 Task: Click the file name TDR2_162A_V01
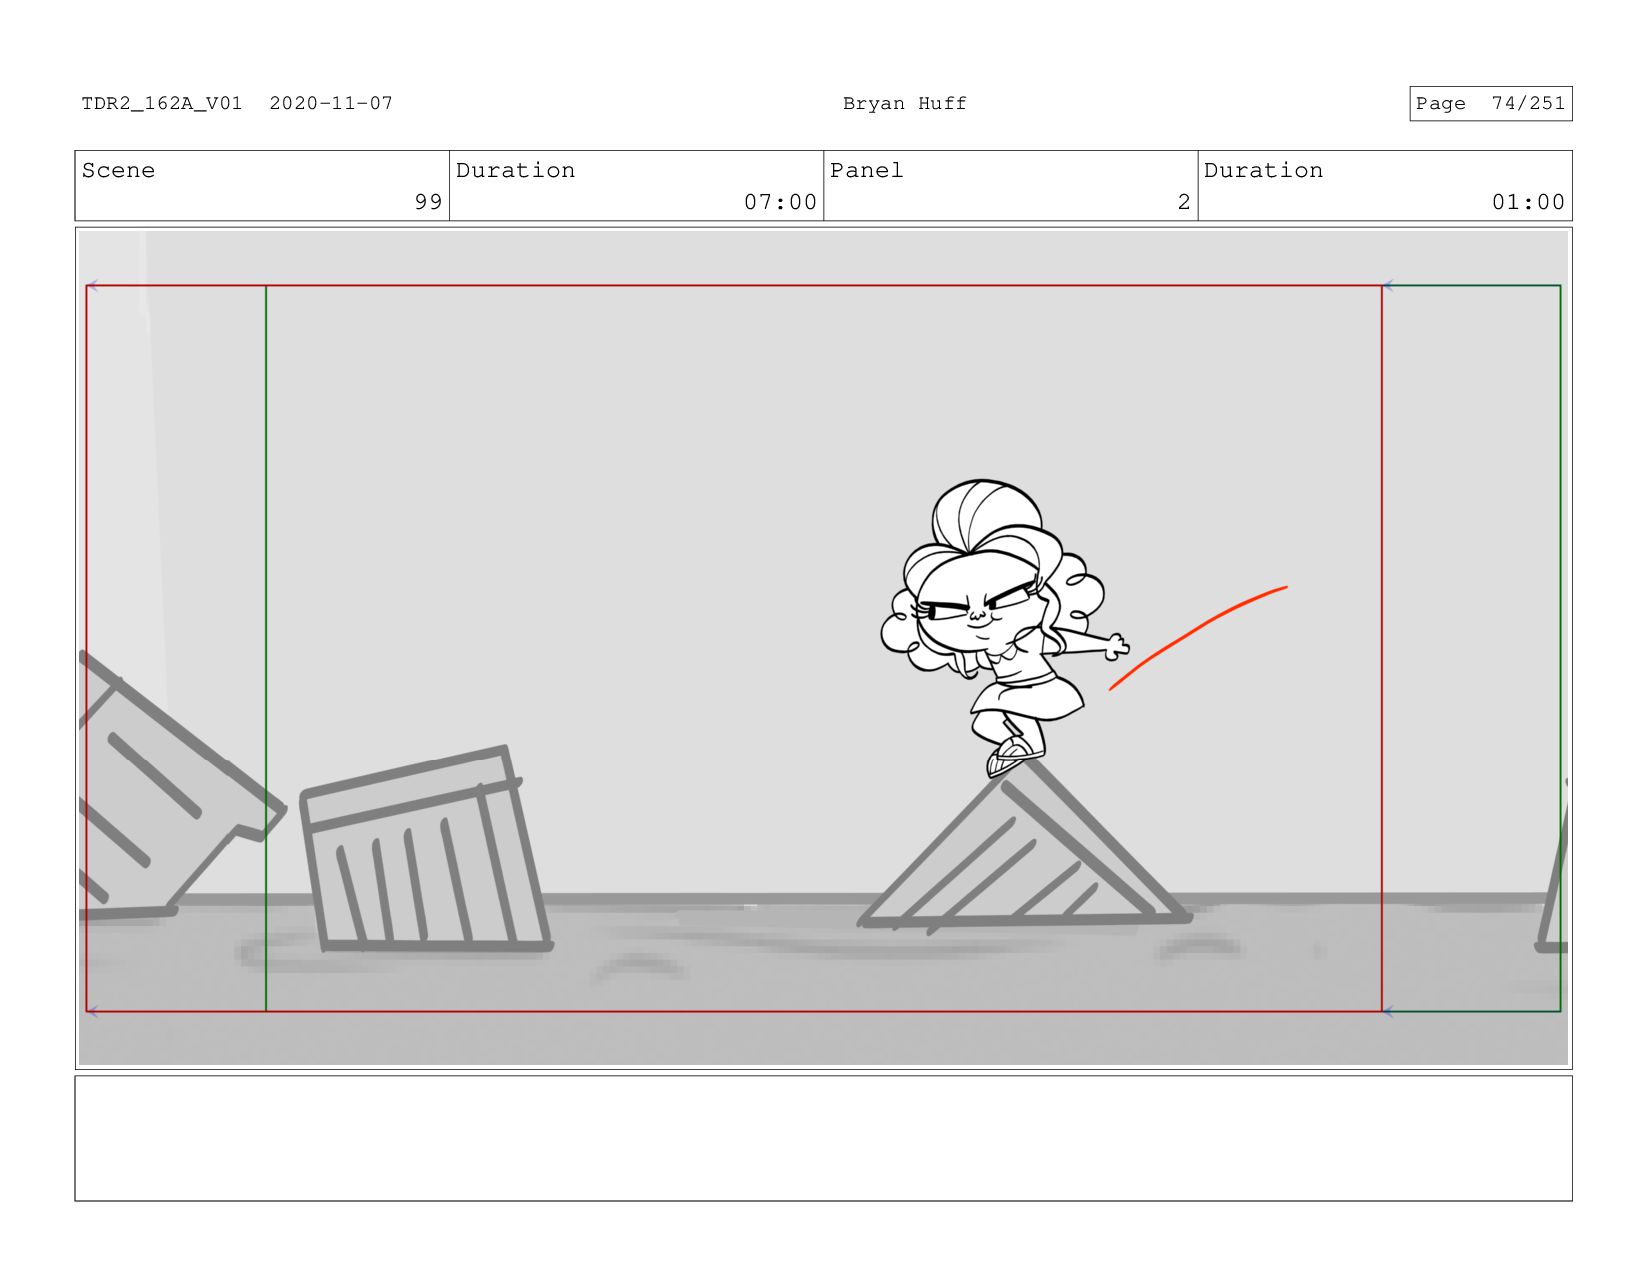click(161, 103)
